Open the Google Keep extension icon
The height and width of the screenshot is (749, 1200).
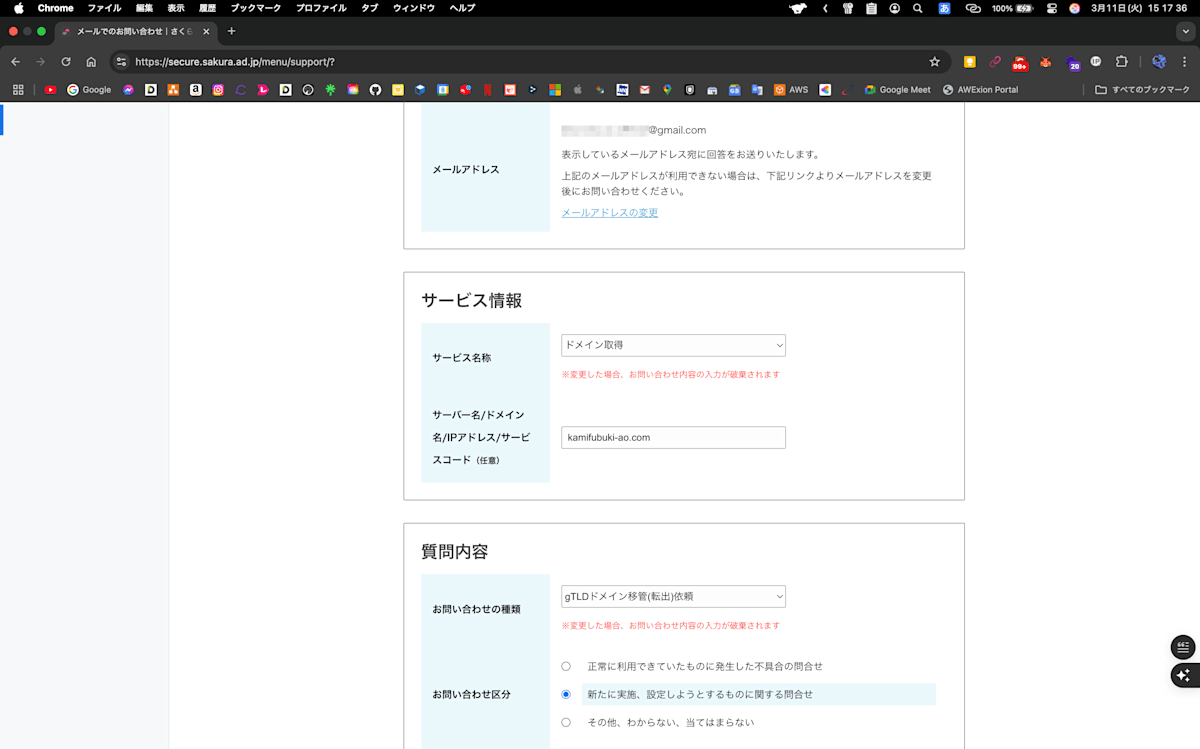[970, 61]
